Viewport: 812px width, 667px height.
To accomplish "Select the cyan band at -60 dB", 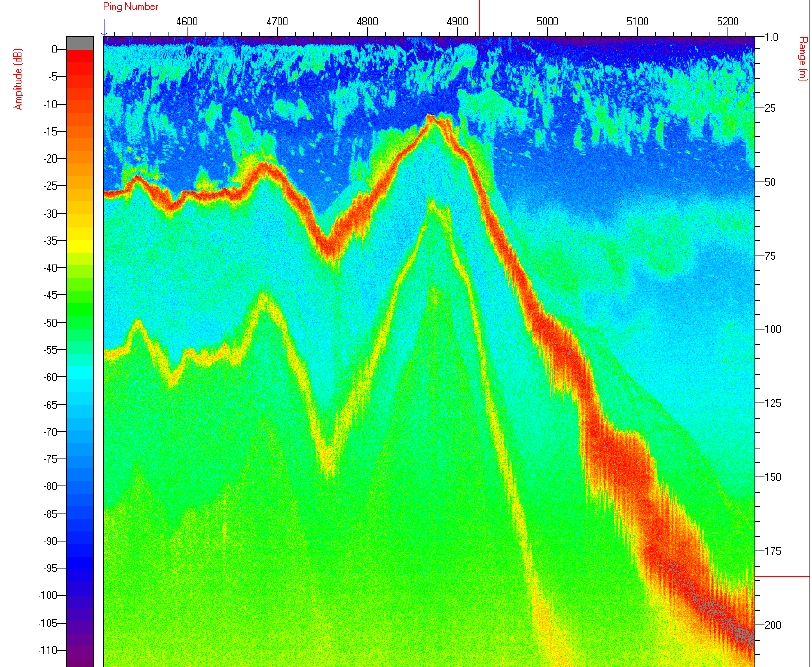I will (80, 377).
